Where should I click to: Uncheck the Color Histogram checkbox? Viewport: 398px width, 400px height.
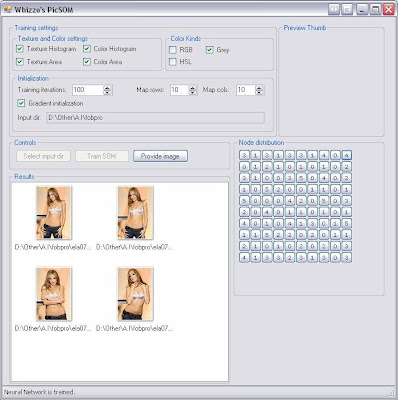pos(87,49)
